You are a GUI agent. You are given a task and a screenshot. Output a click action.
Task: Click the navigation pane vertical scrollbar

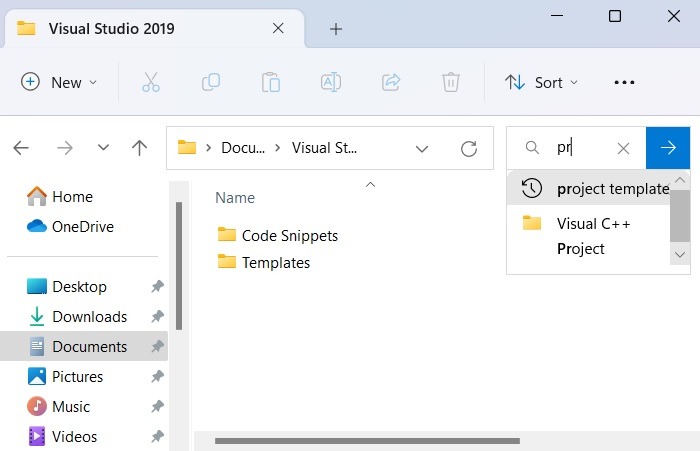point(179,266)
